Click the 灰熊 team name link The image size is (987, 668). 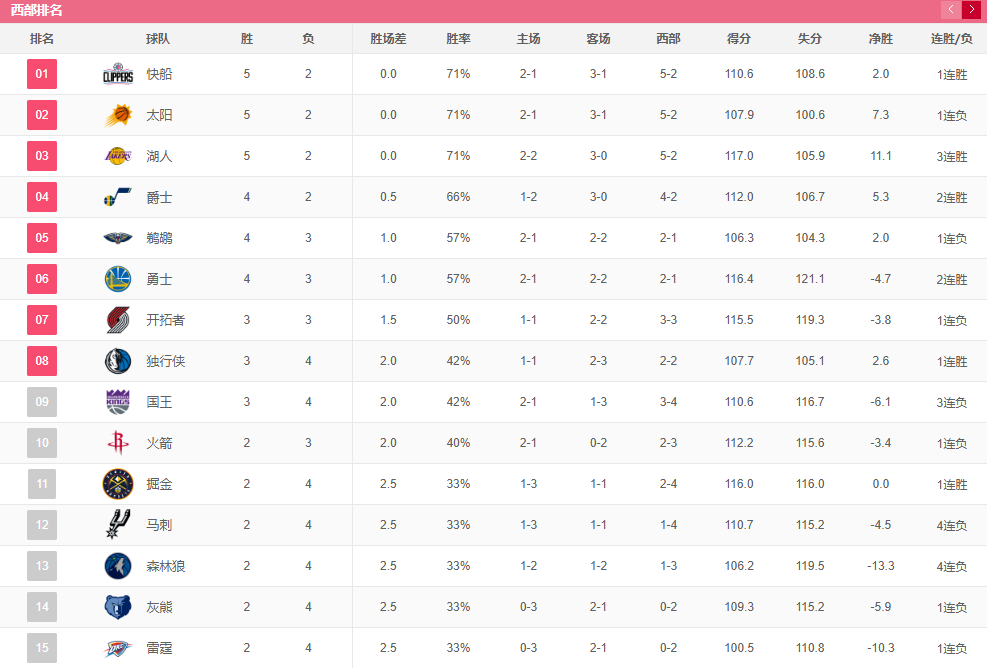point(159,607)
